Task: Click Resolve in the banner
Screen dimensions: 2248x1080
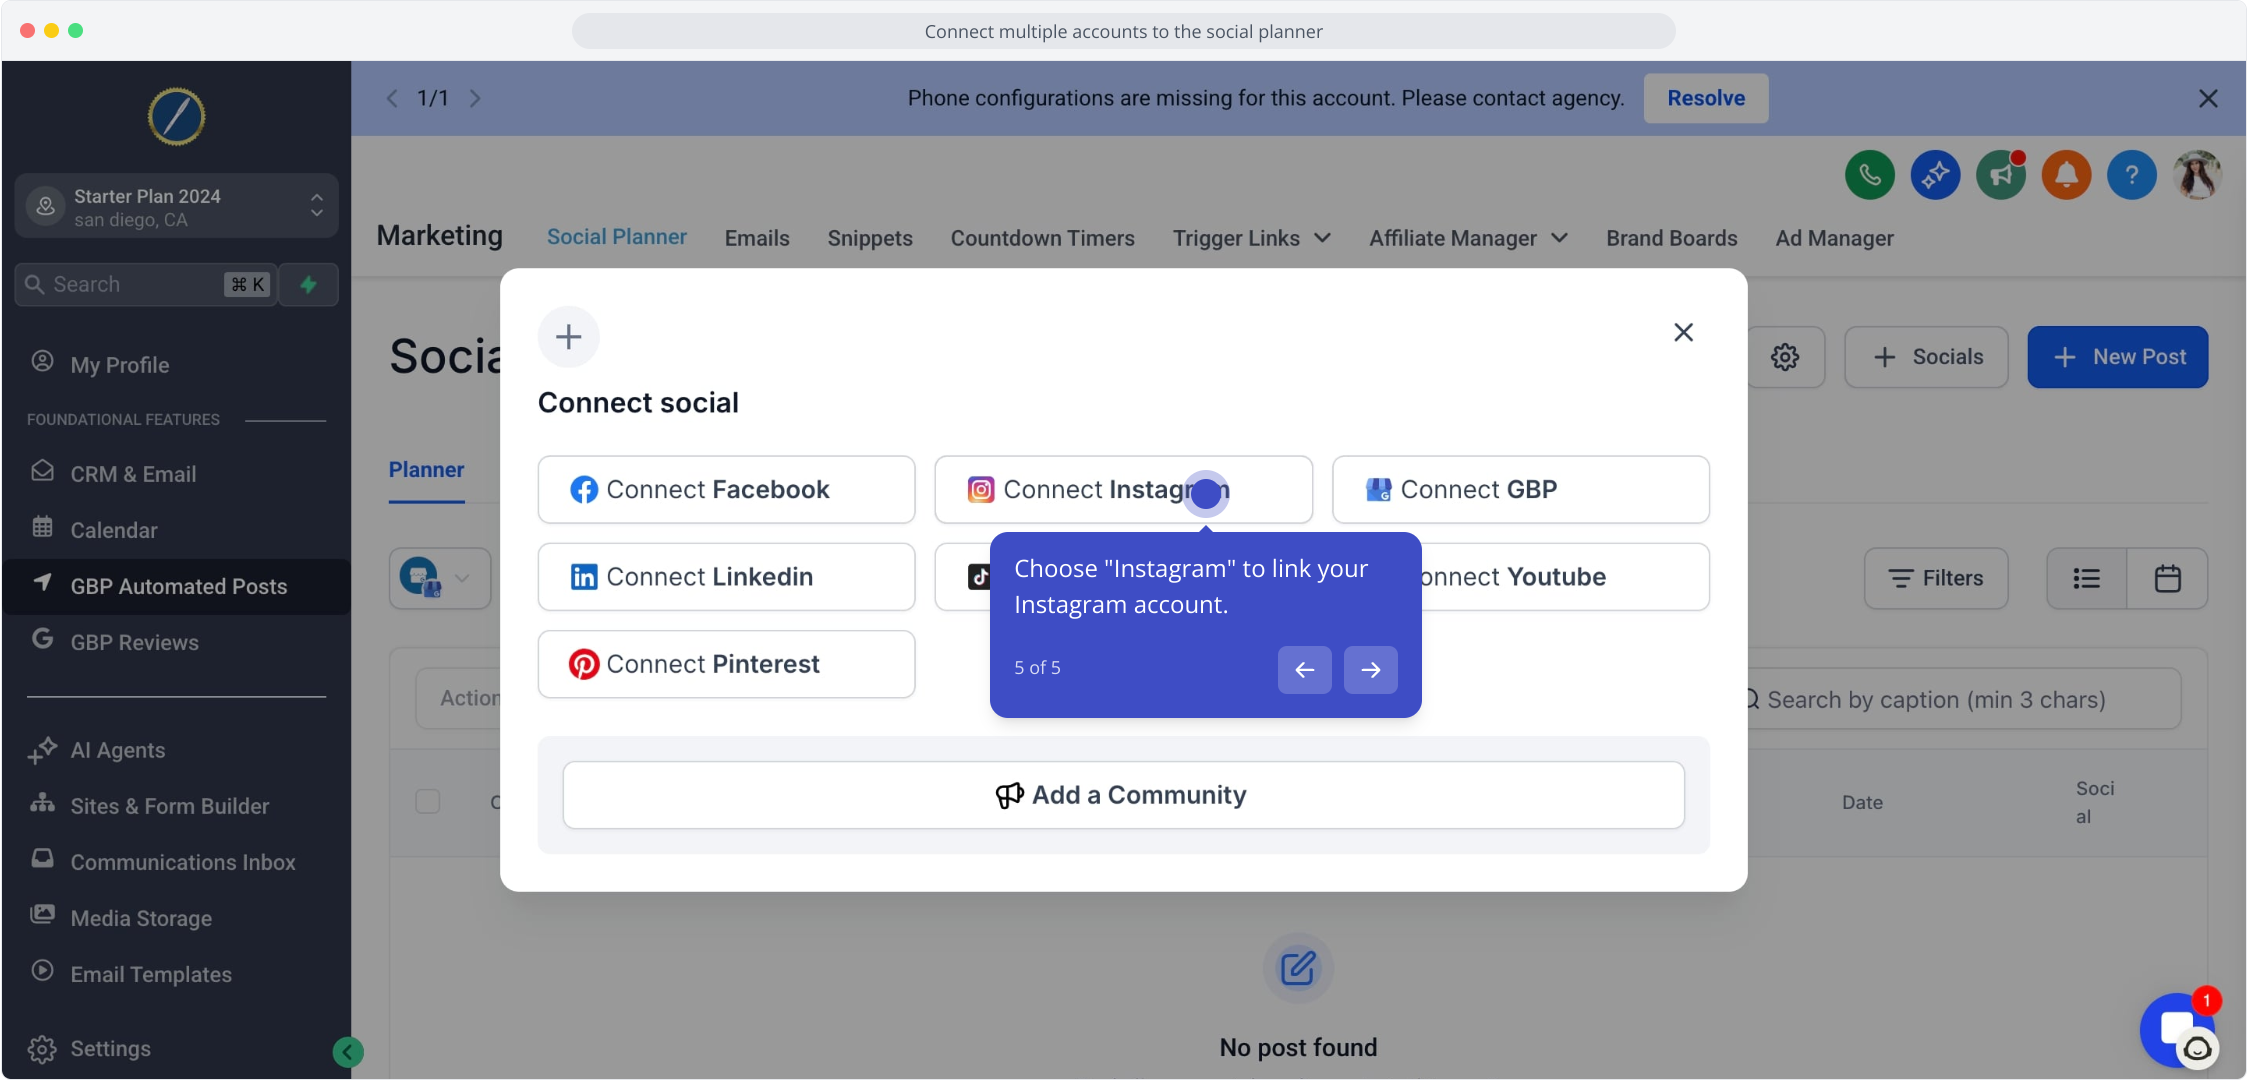Action: point(1706,98)
